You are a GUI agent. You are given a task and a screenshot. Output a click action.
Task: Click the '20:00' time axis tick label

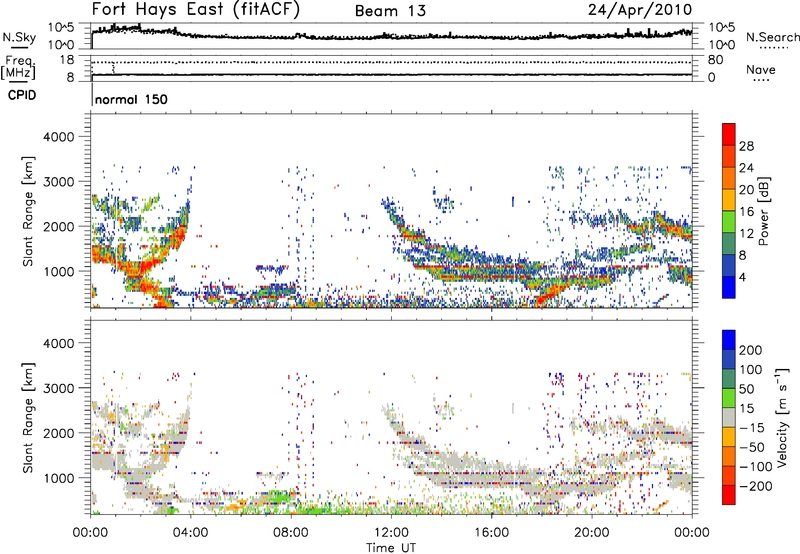(592, 533)
